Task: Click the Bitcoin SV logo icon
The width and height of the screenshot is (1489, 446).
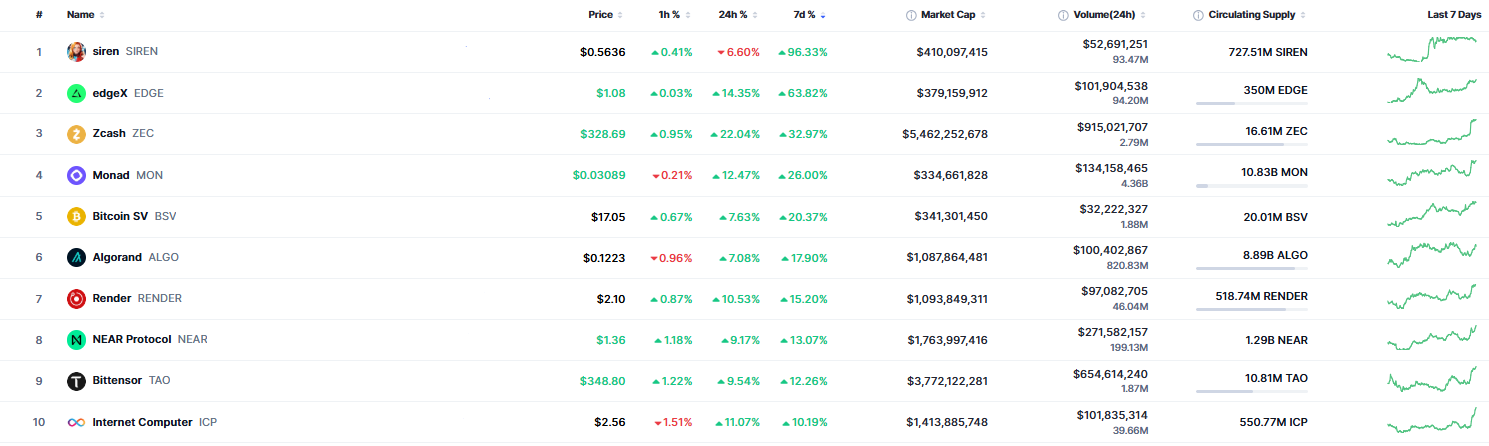Action: pos(76,216)
